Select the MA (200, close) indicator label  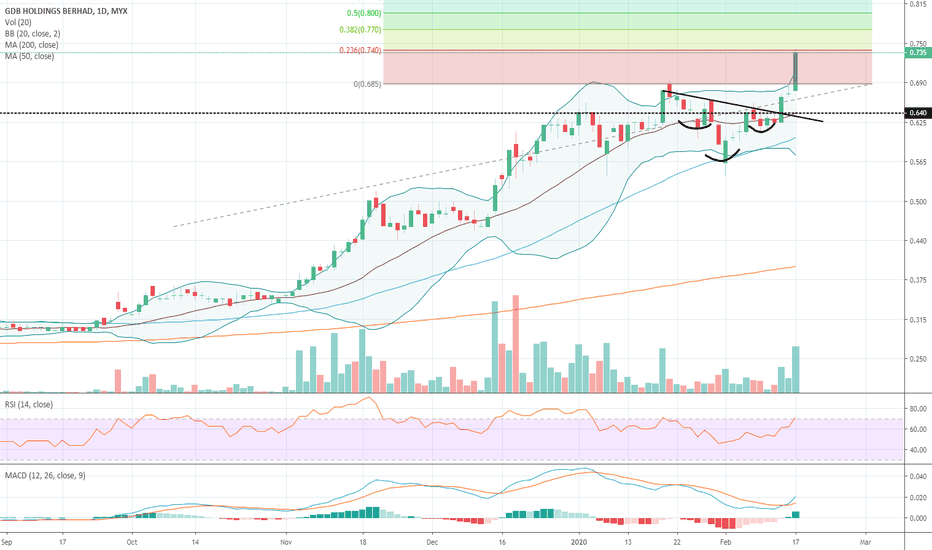(32, 45)
